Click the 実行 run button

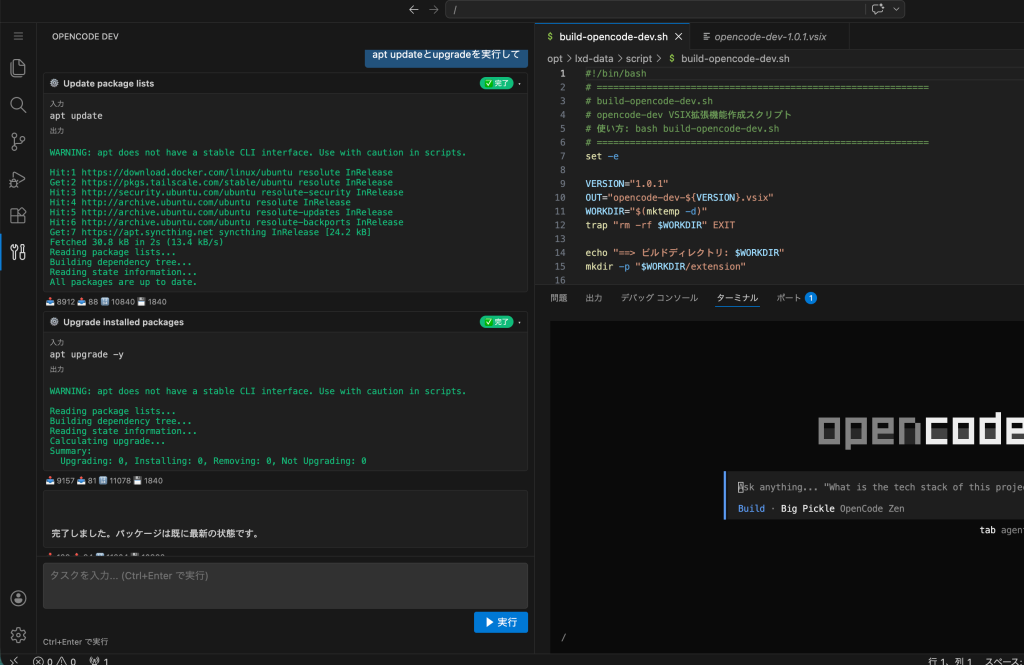point(500,622)
